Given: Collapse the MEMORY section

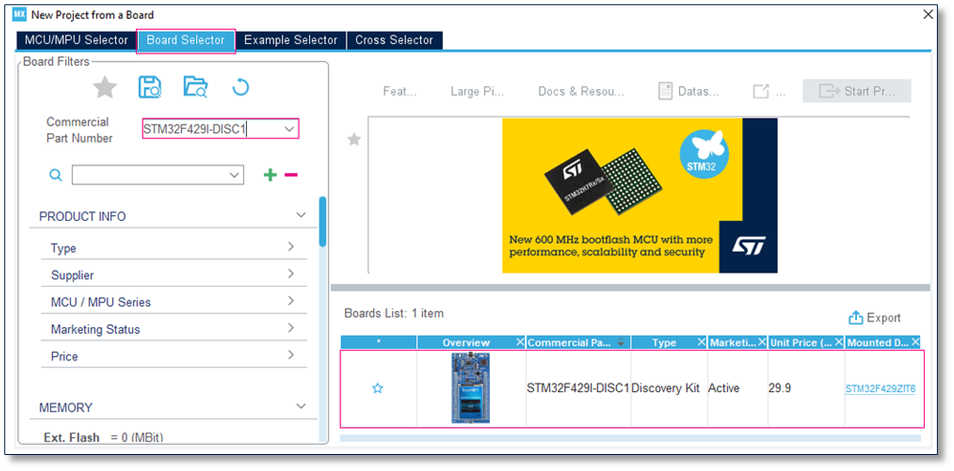Looking at the screenshot, I should 300,406.
